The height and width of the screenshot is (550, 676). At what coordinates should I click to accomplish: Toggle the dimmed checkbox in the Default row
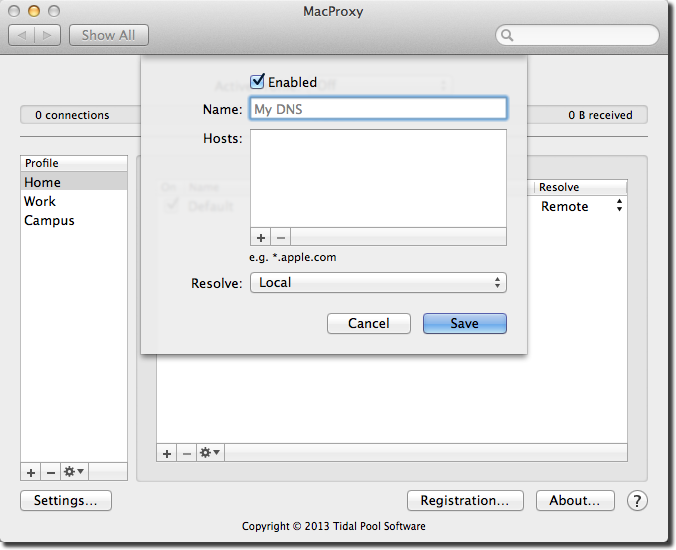(x=171, y=205)
